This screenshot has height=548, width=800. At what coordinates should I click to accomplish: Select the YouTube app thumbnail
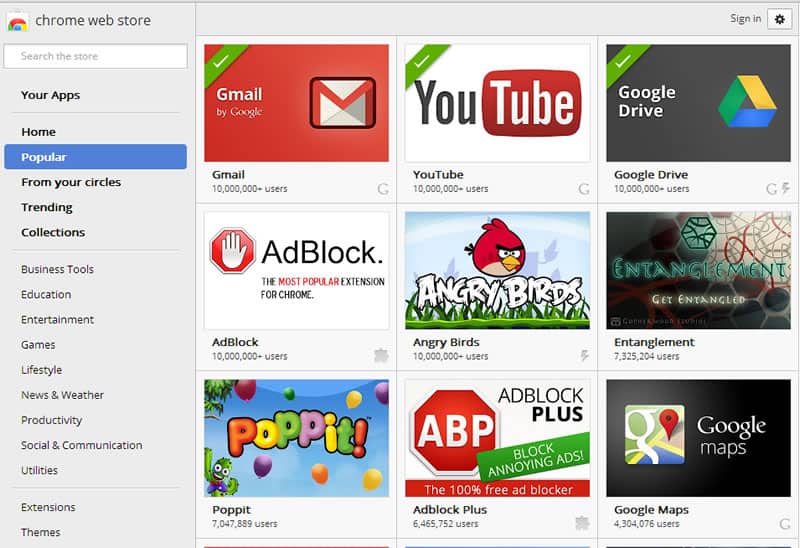tap(497, 103)
